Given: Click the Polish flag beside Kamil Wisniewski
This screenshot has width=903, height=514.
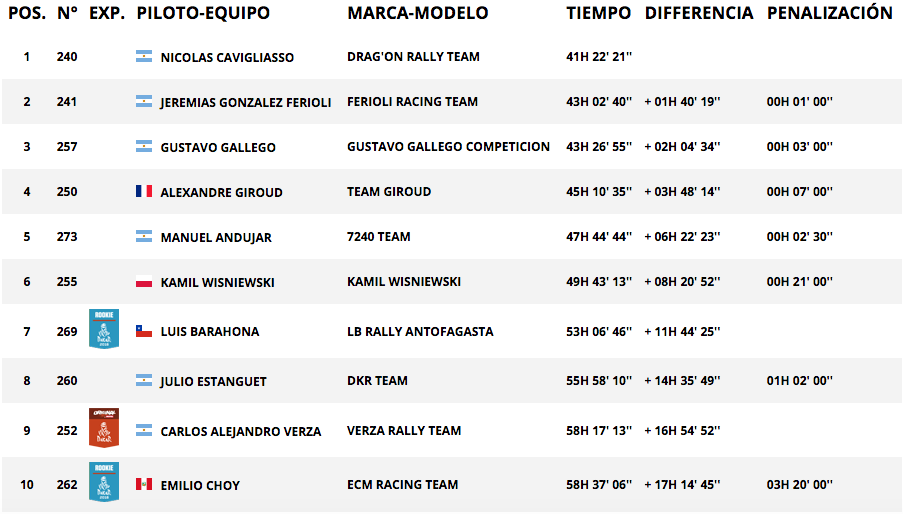Looking at the screenshot, I should pyautogui.click(x=144, y=281).
